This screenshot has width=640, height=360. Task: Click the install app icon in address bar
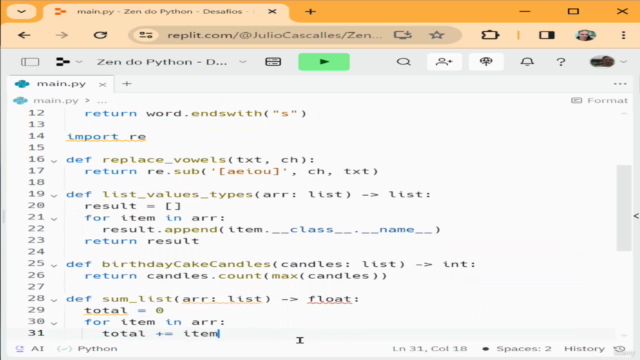point(402,35)
